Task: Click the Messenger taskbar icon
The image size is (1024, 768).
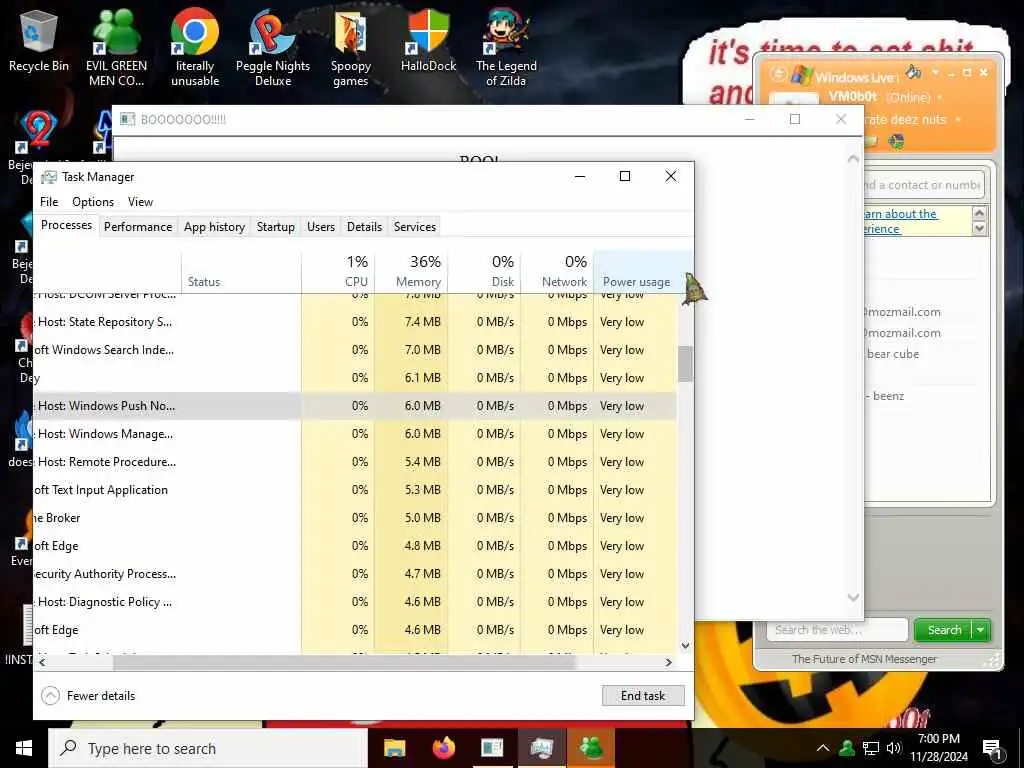Action: click(591, 748)
